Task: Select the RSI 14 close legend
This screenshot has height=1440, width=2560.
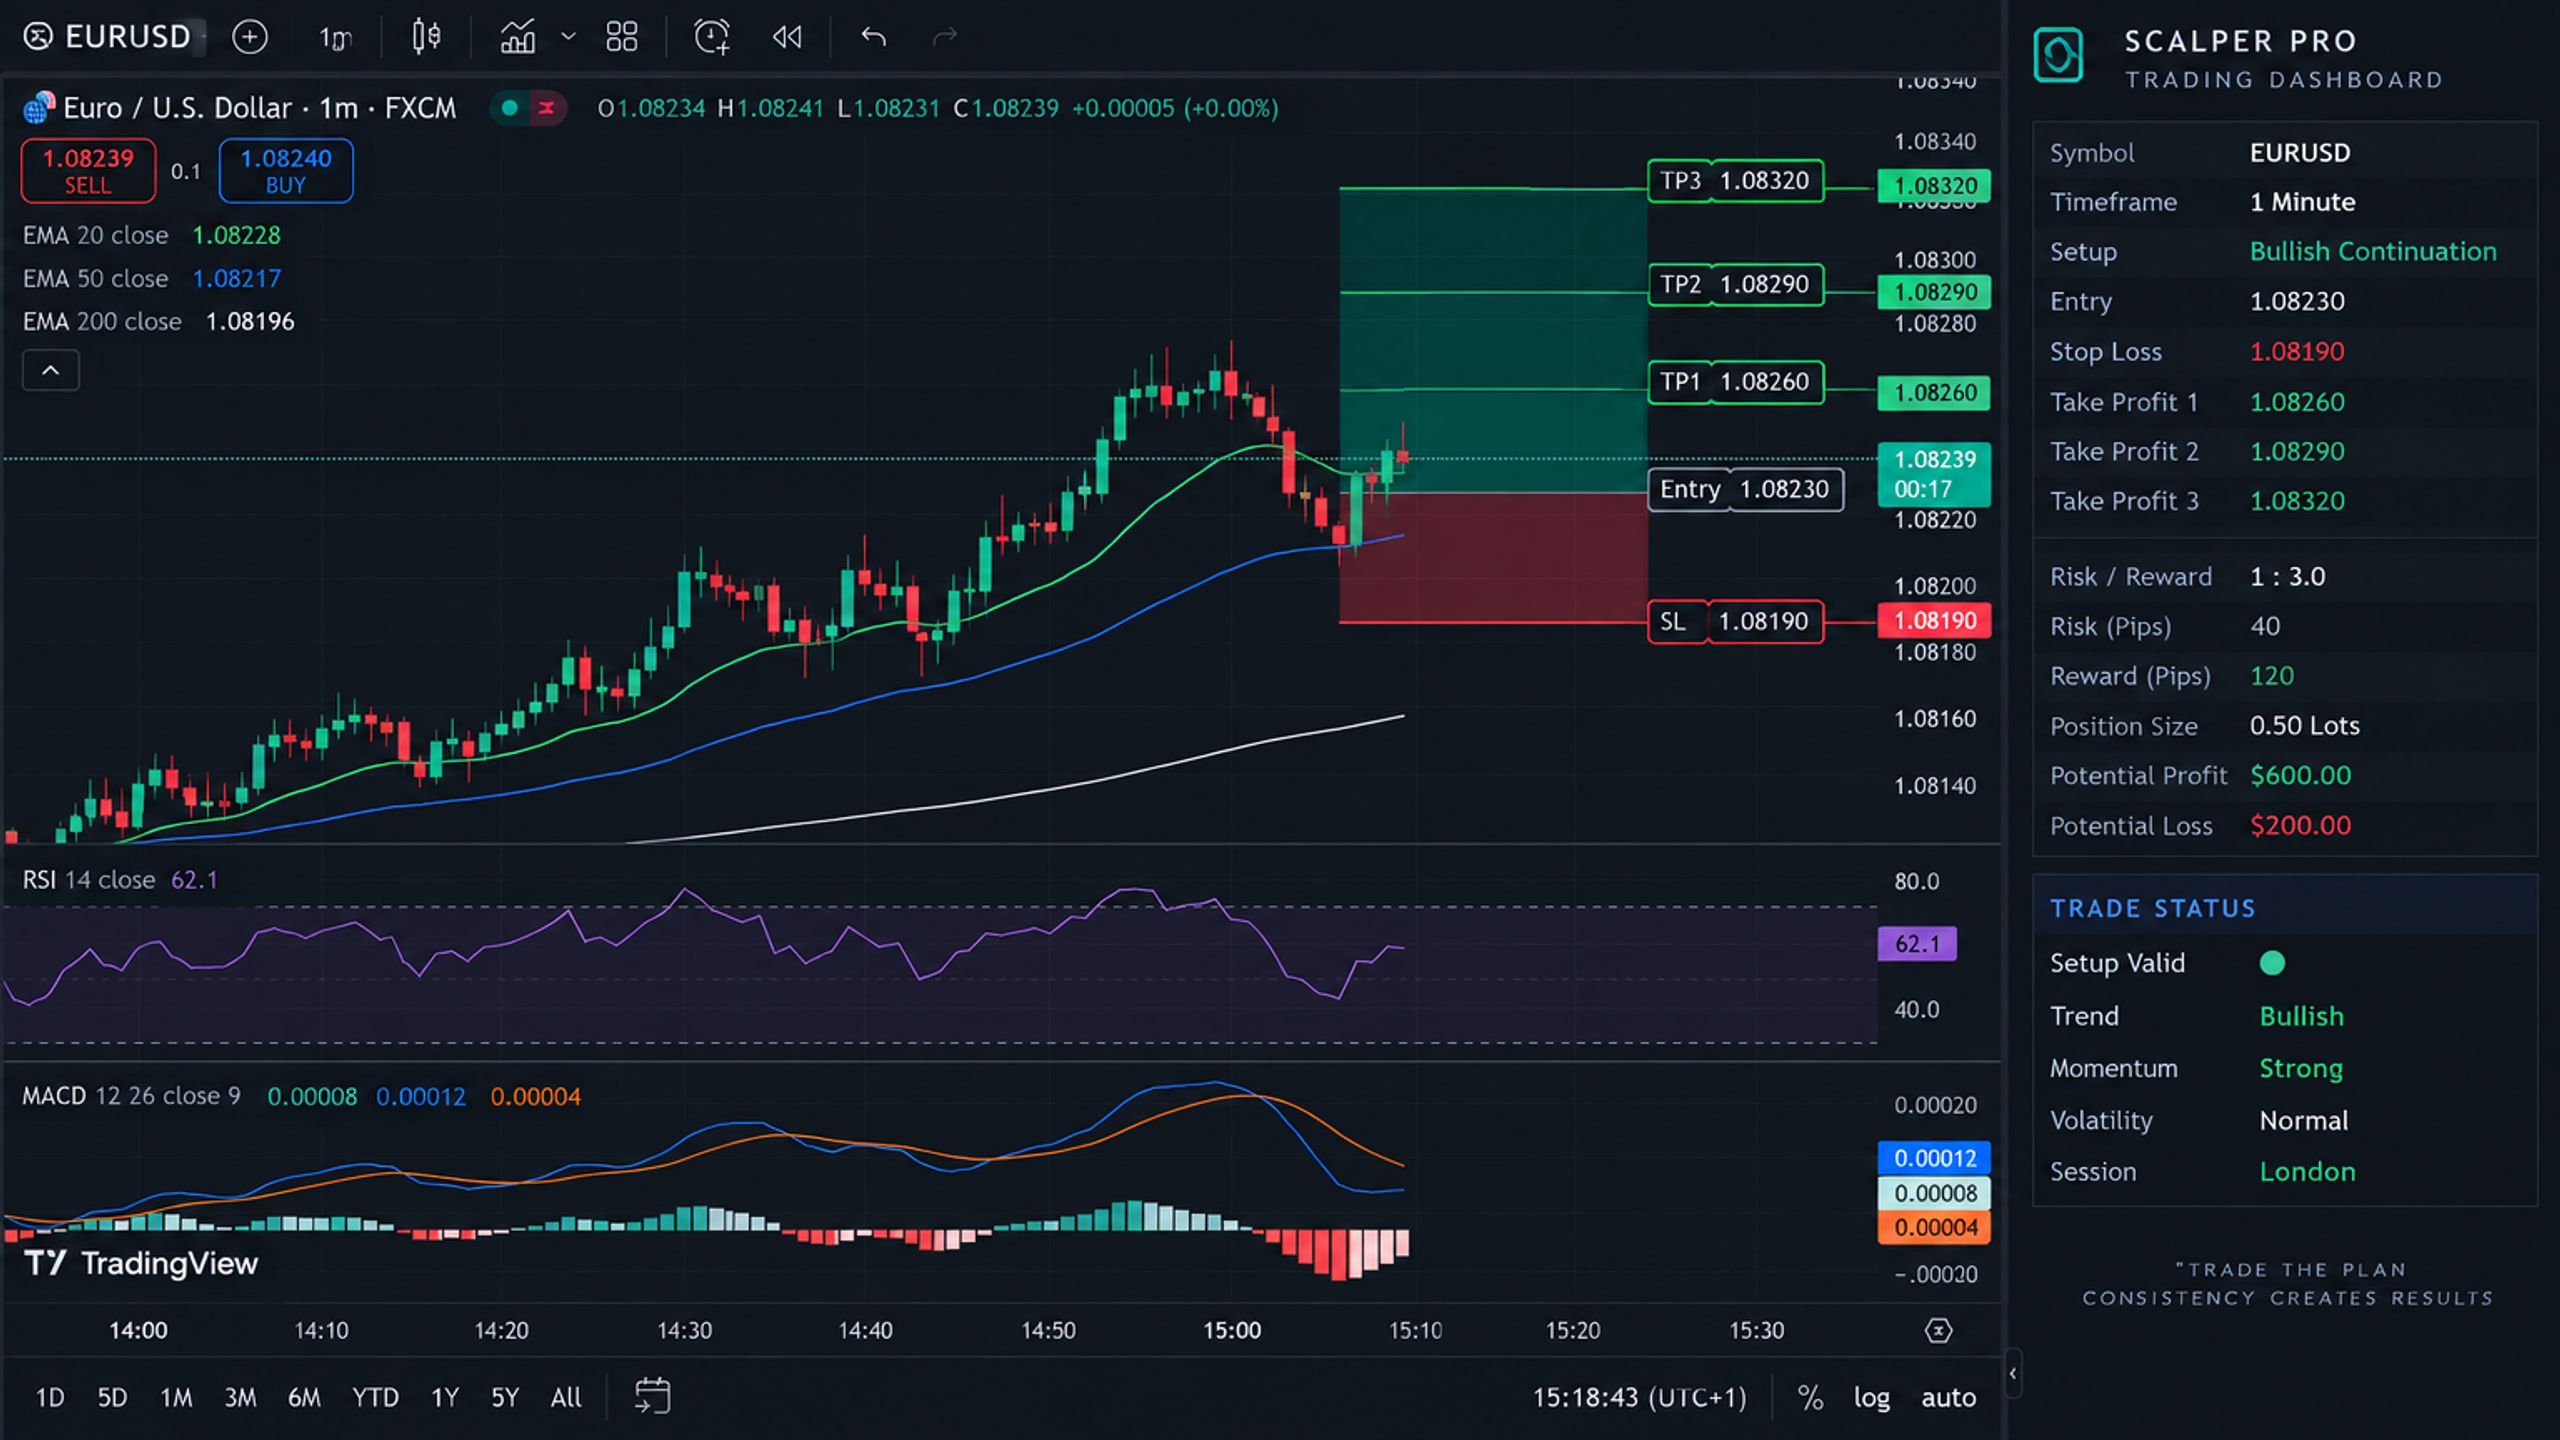Action: (120, 880)
